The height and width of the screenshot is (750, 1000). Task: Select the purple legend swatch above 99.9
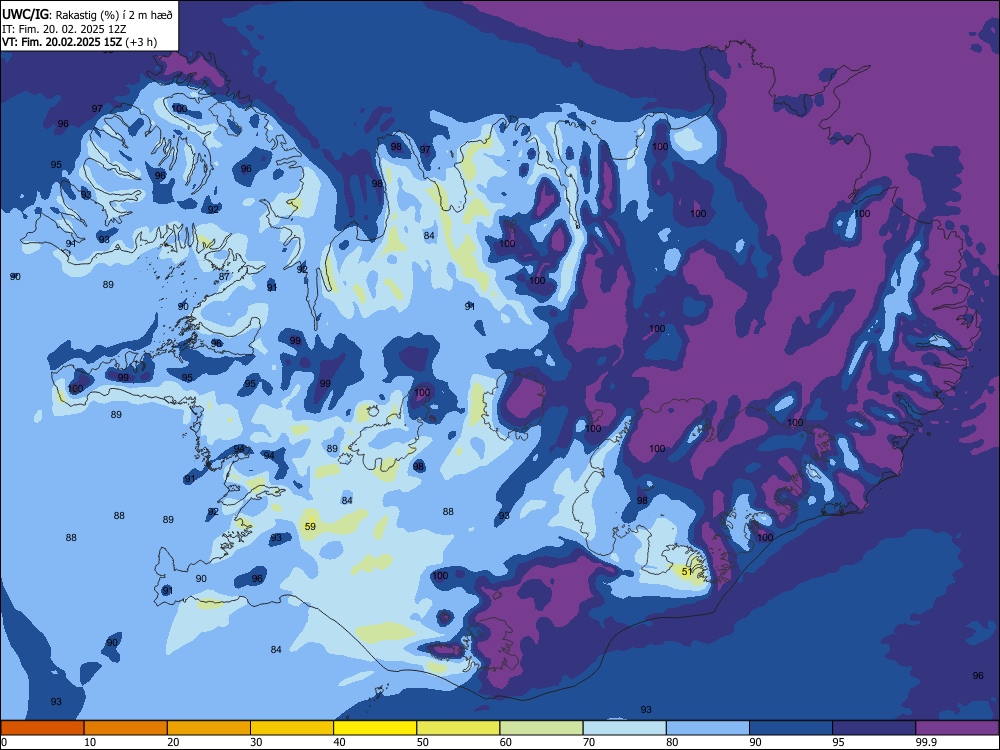click(957, 728)
